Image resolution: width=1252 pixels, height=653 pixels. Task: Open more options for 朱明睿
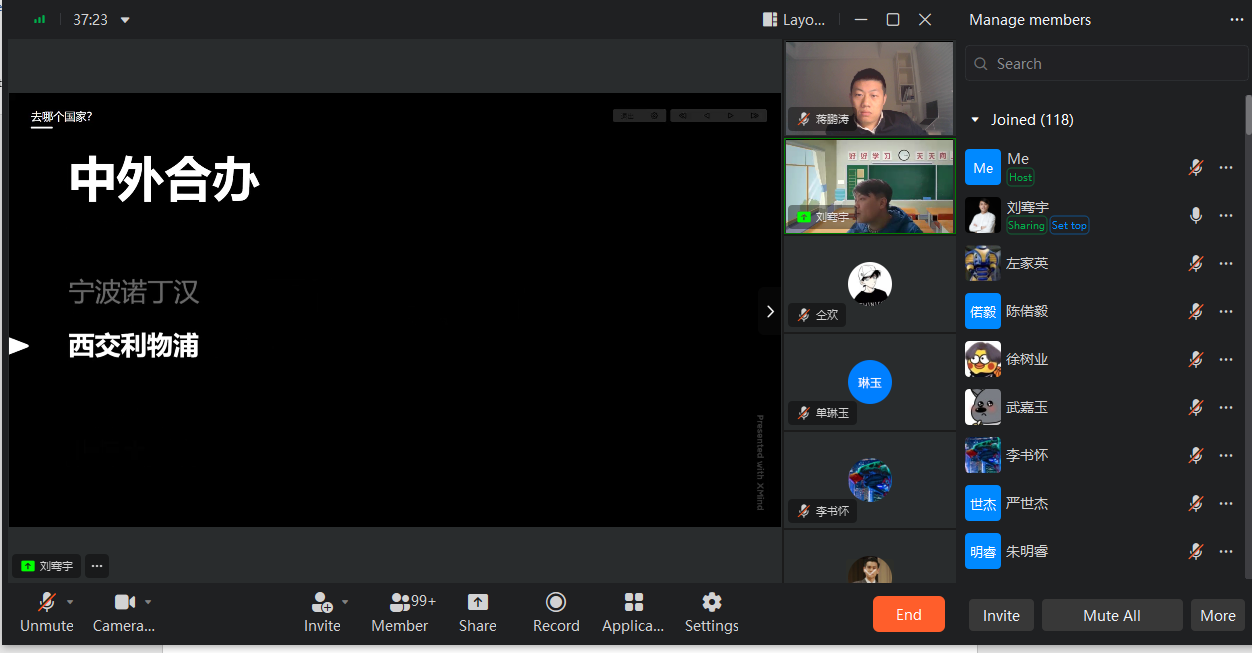click(1226, 551)
